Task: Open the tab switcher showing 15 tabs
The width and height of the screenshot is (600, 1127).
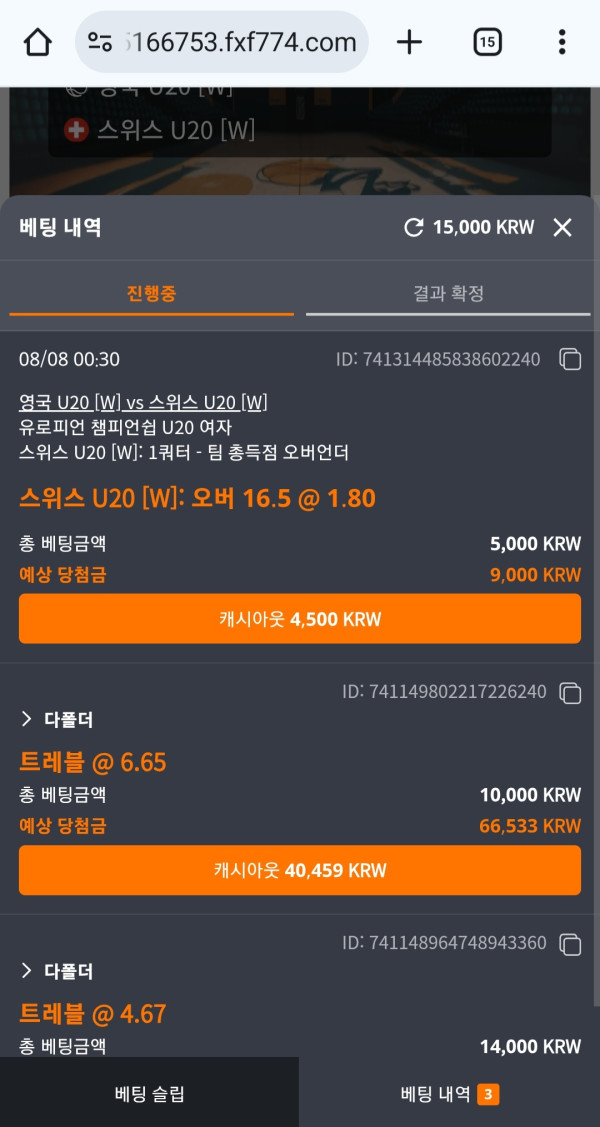Action: click(487, 42)
